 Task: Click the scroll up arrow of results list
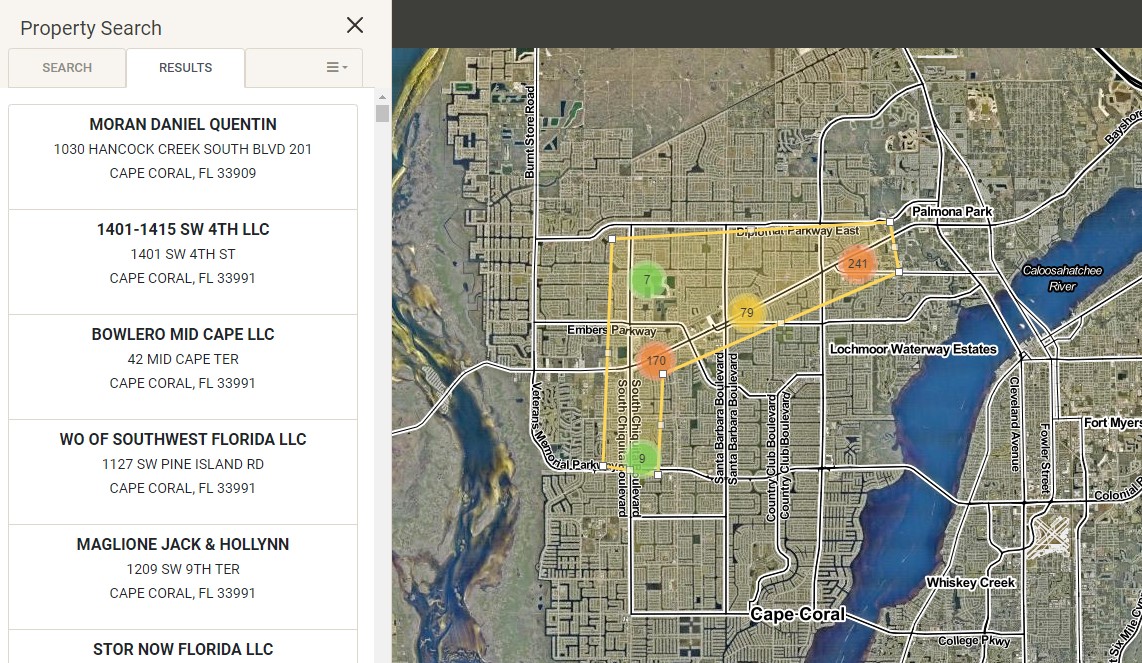pos(382,97)
